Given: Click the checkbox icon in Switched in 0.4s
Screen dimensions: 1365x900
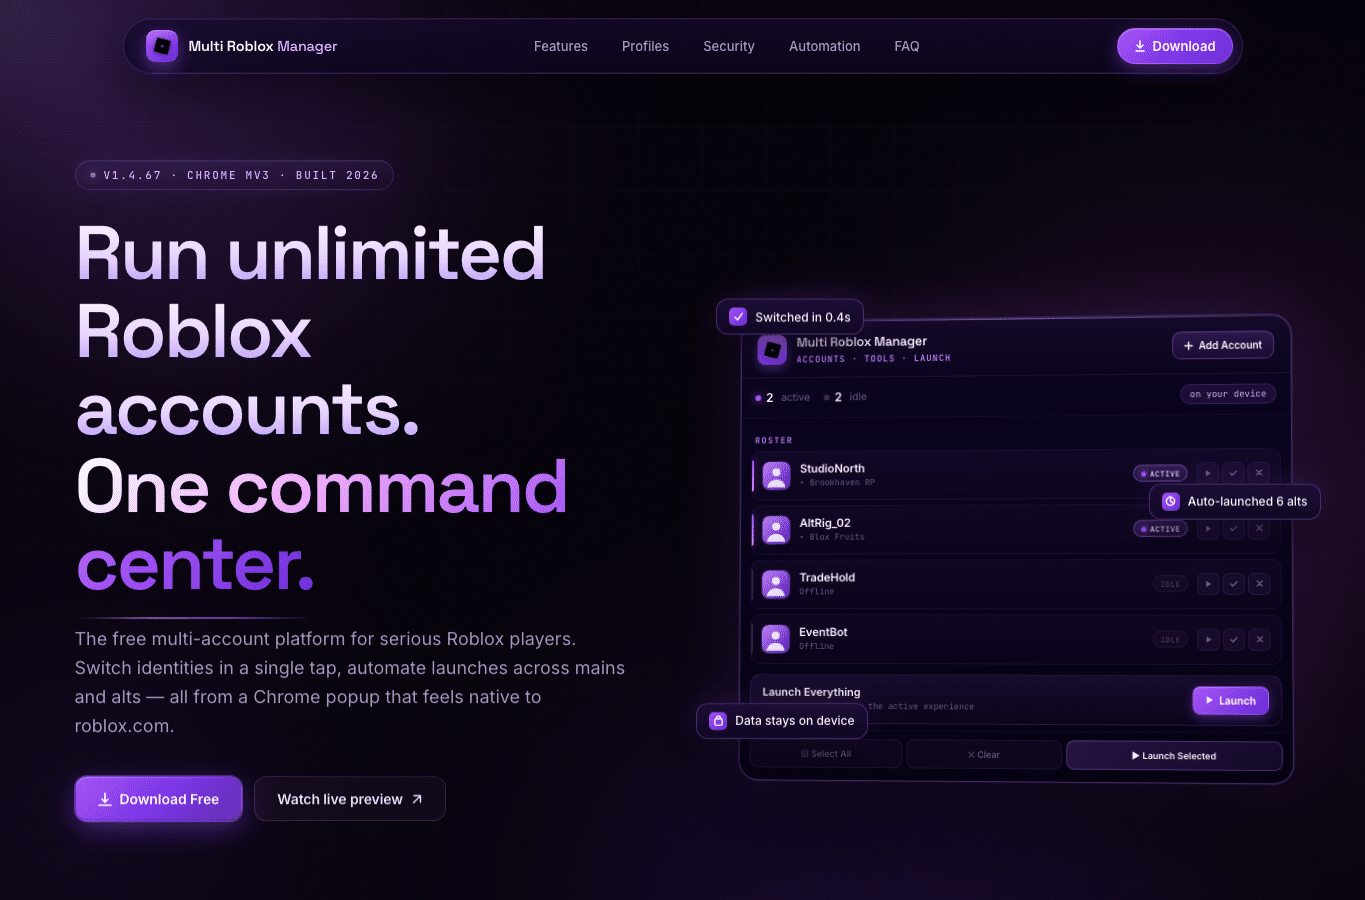Looking at the screenshot, I should tap(738, 317).
